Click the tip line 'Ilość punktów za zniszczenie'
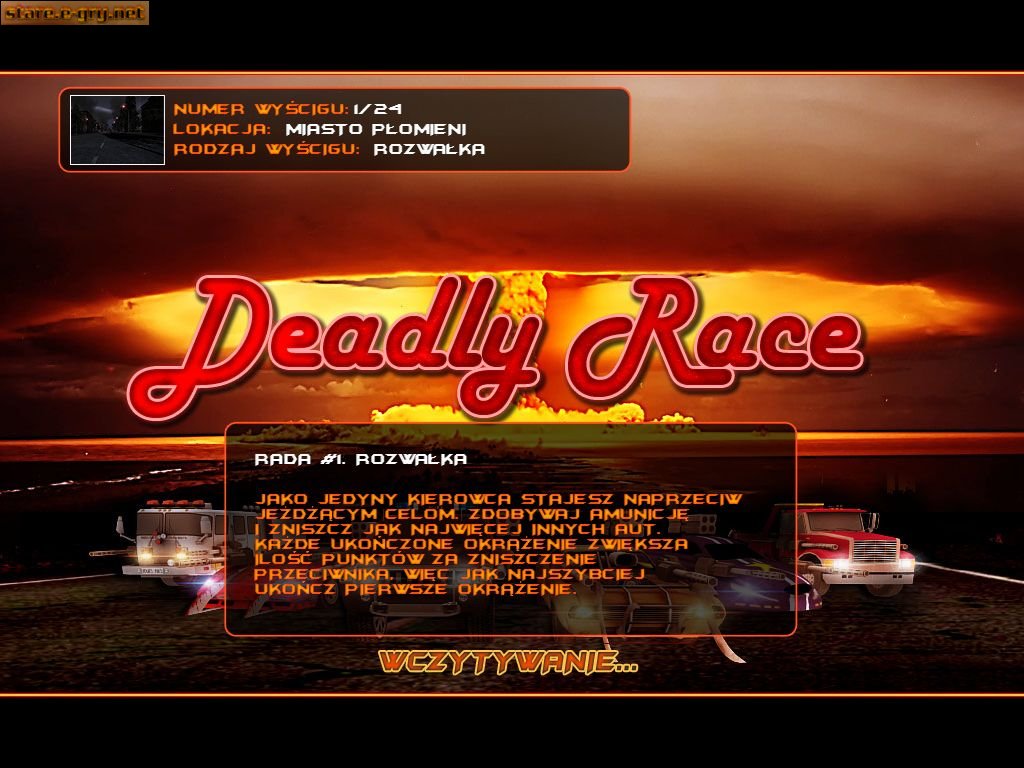The image size is (1024, 768). pyautogui.click(x=425, y=559)
